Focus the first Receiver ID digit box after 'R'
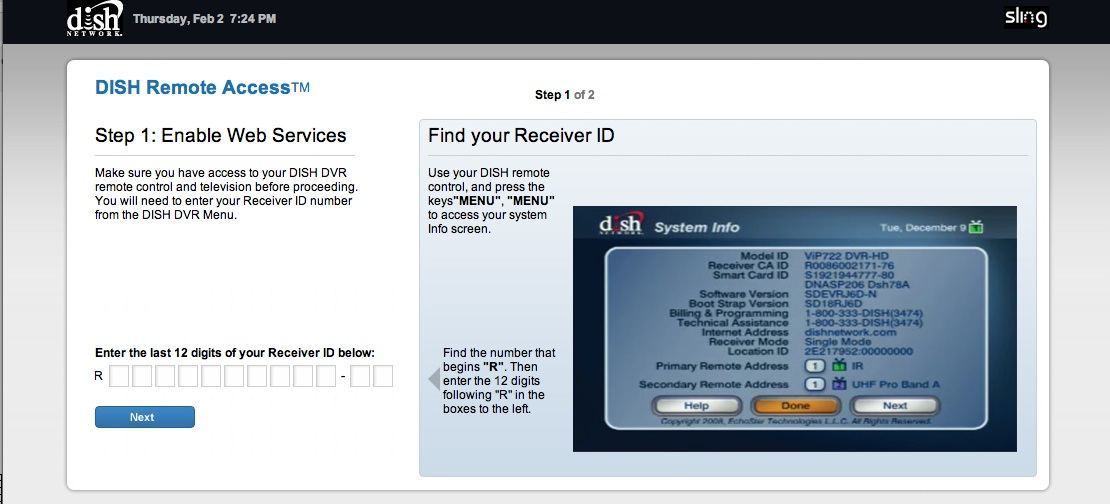This screenshot has width=1110, height=504. 120,376
